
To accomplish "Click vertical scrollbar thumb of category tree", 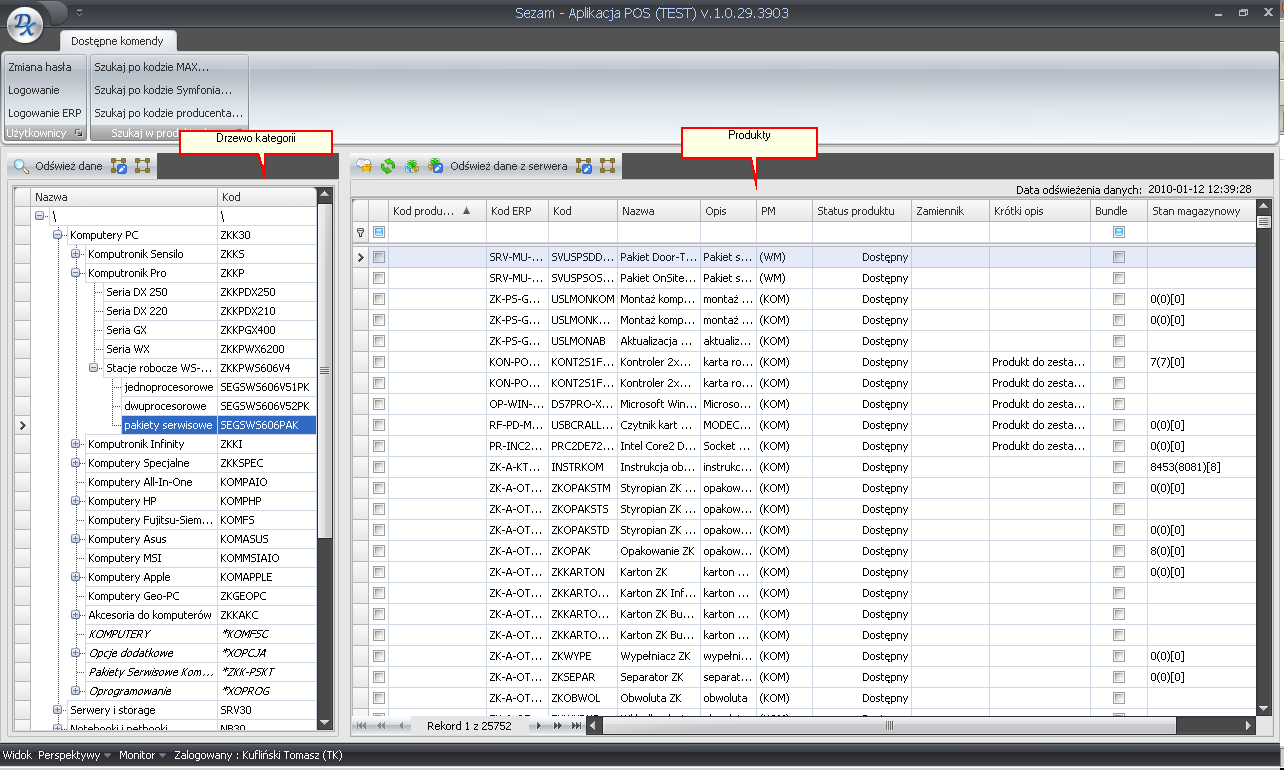I will (x=324, y=370).
